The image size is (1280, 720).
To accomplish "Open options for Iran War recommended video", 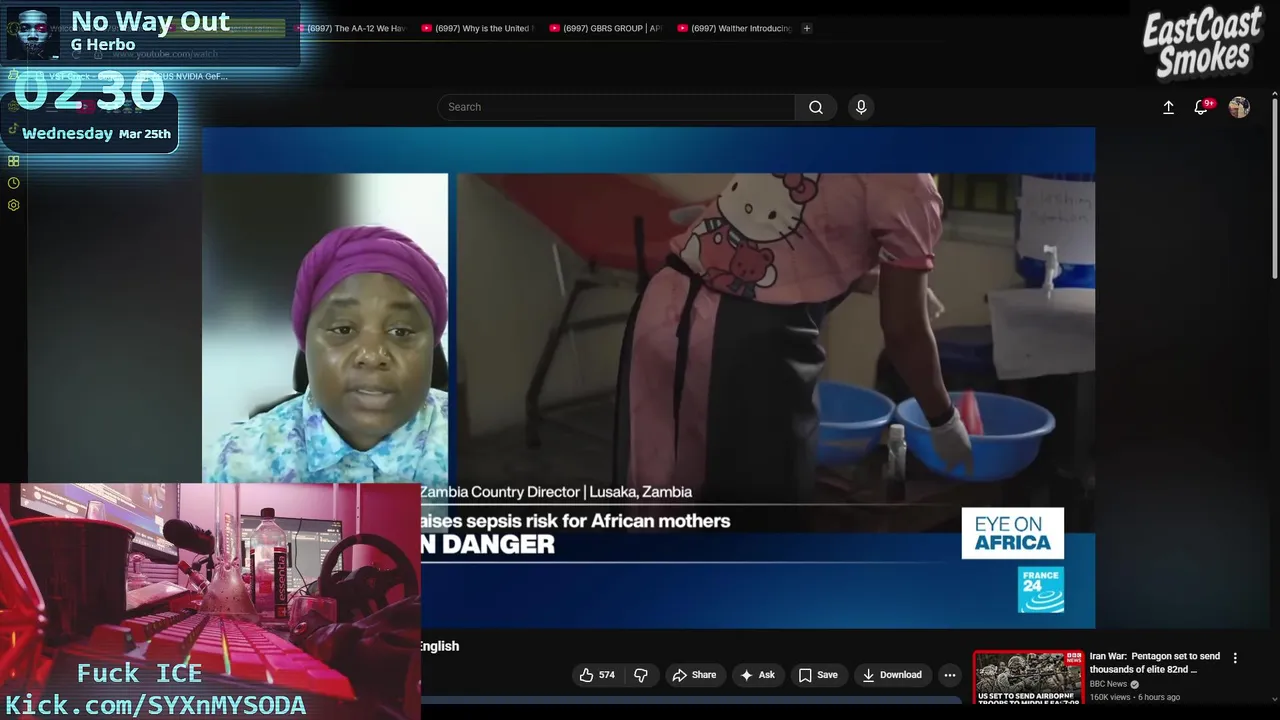I will tap(1235, 658).
